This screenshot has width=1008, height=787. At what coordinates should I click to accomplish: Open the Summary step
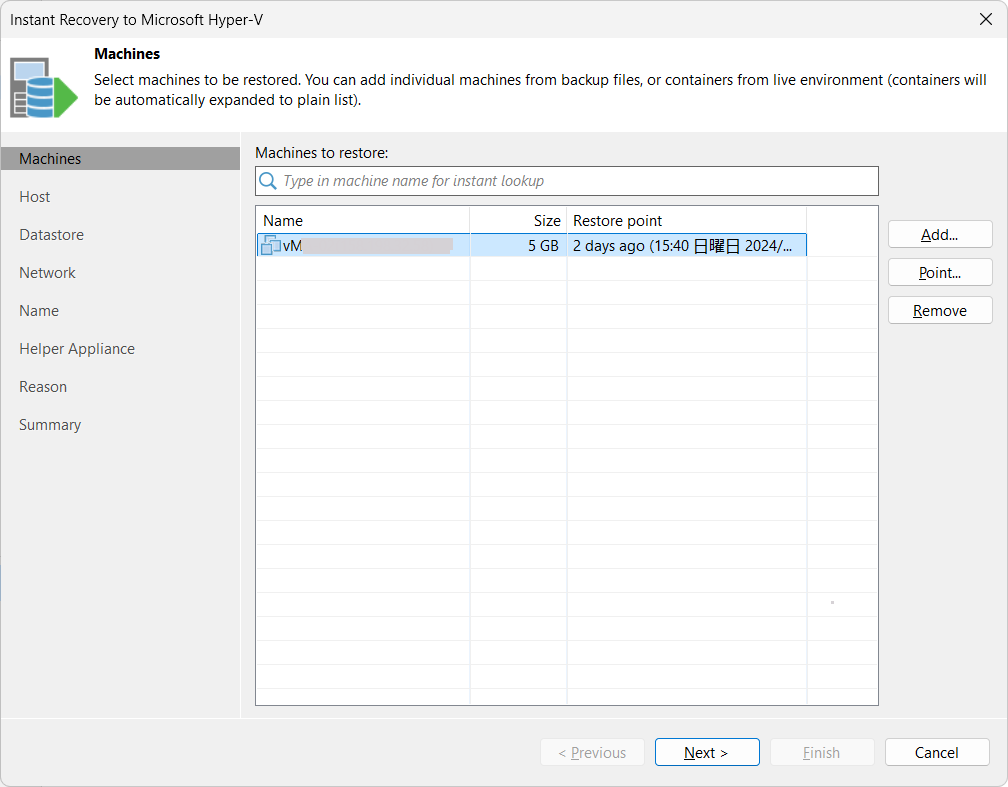pos(50,424)
